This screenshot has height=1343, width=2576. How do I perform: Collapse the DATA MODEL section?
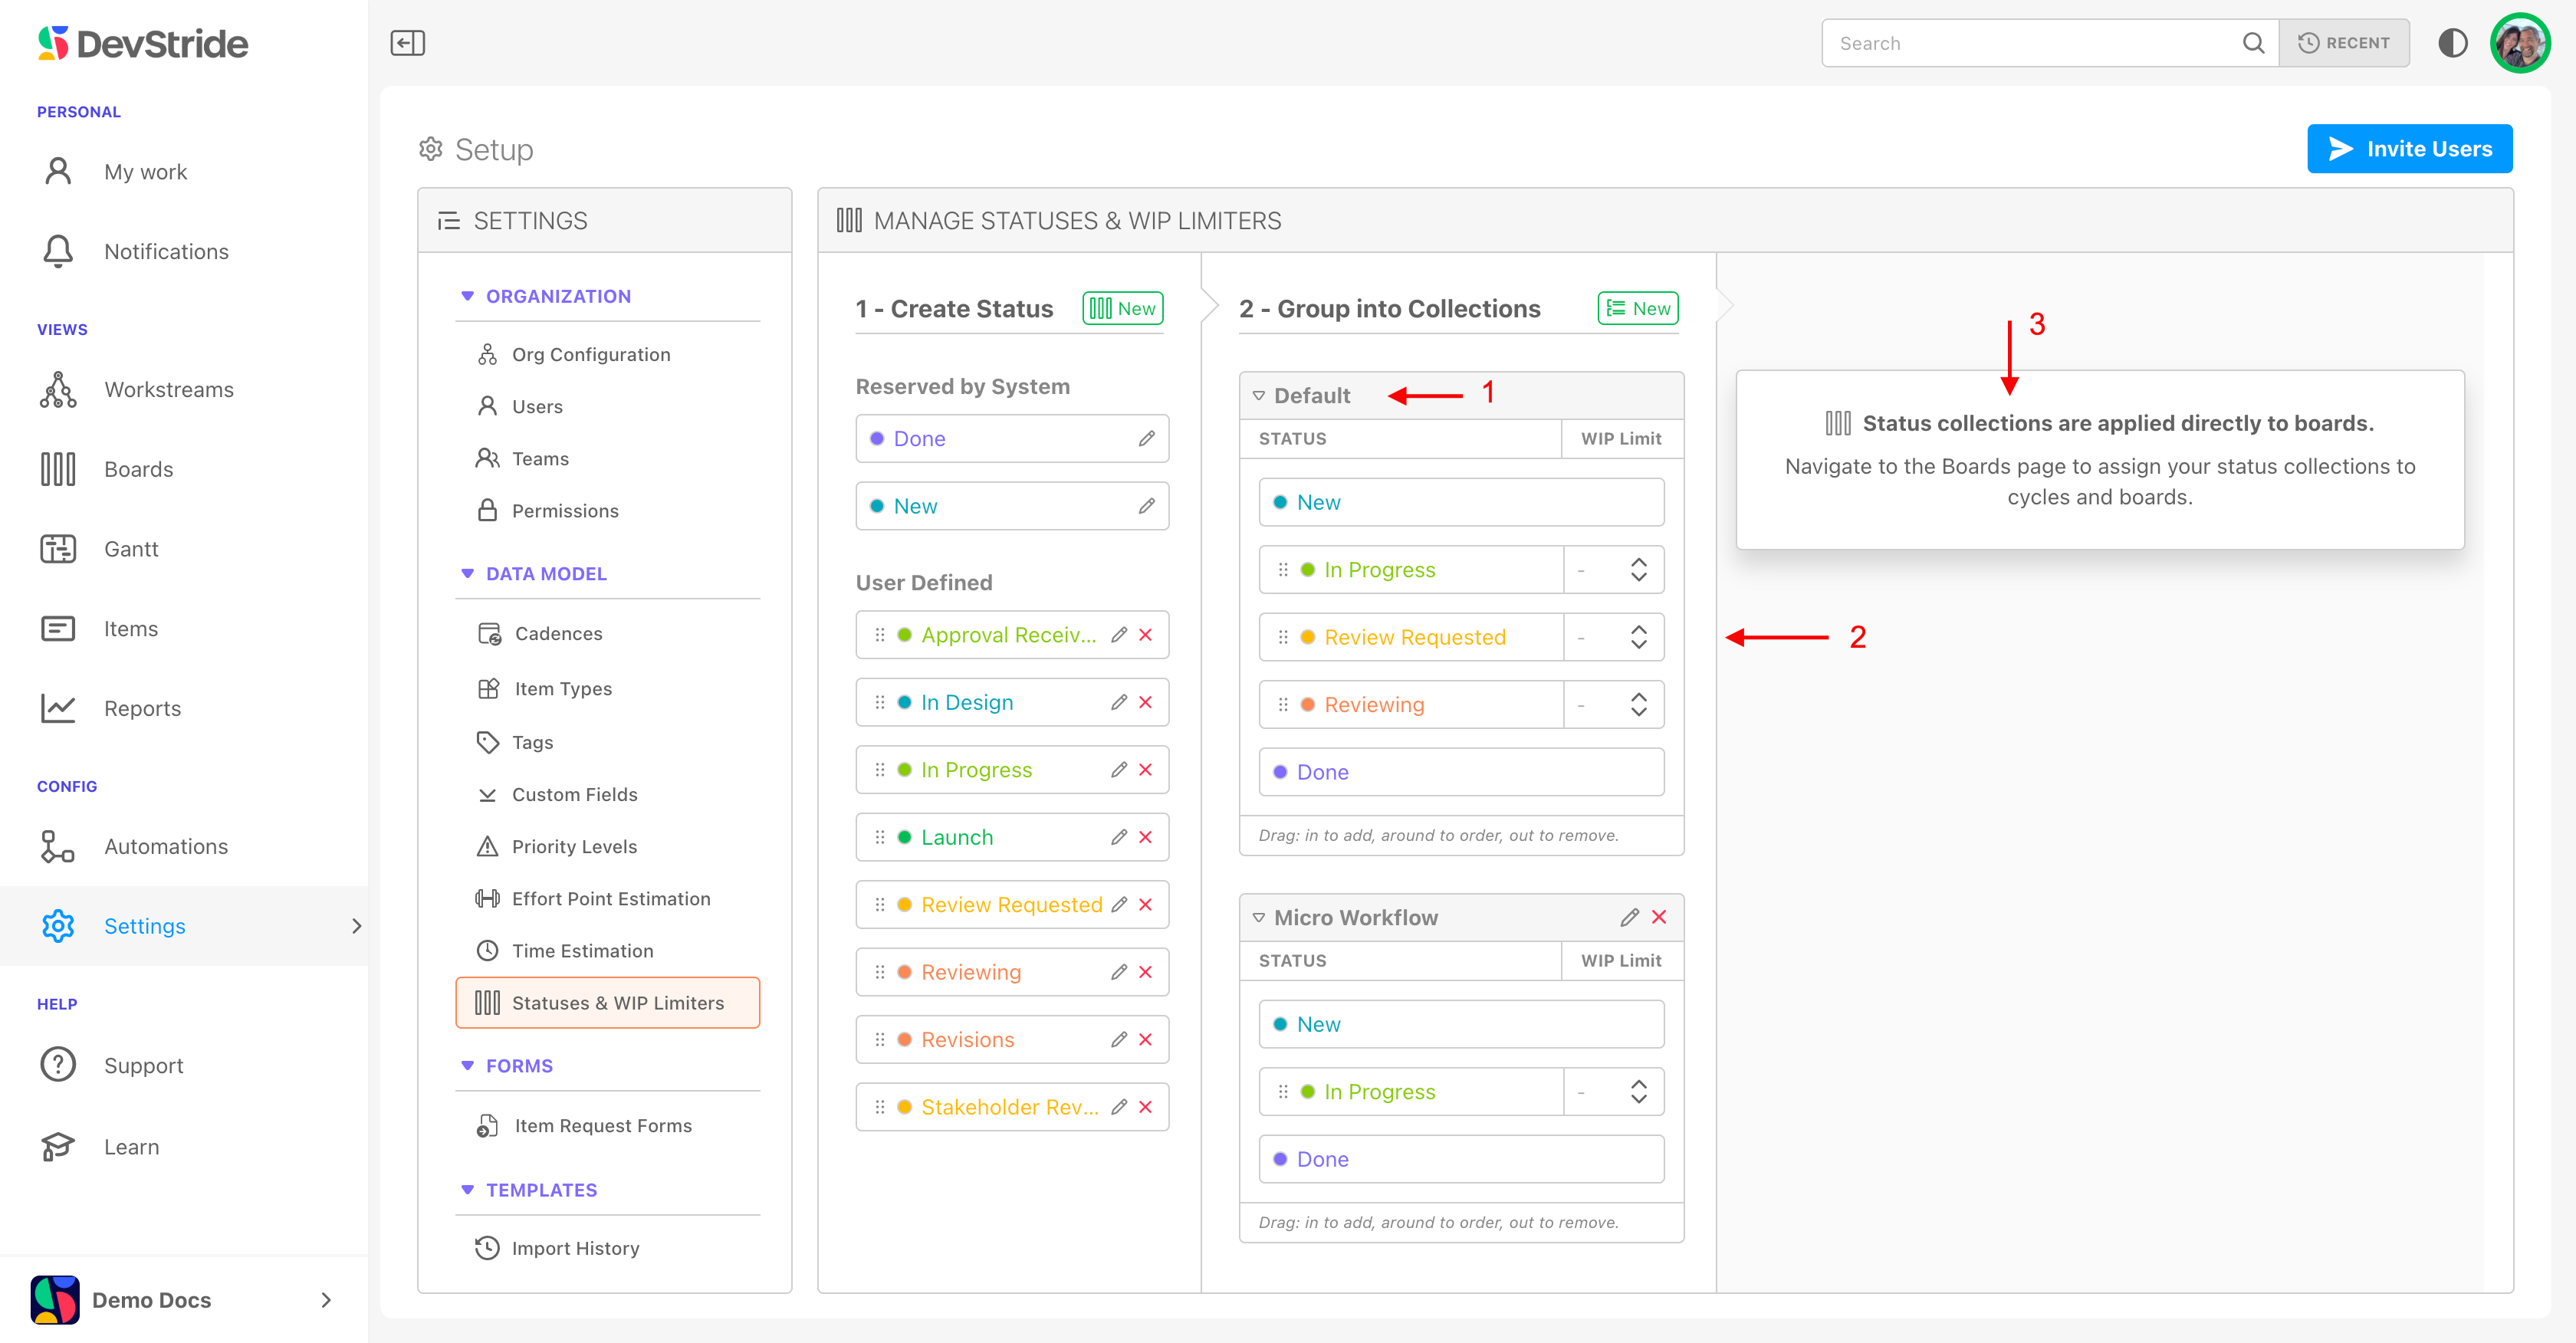click(467, 574)
